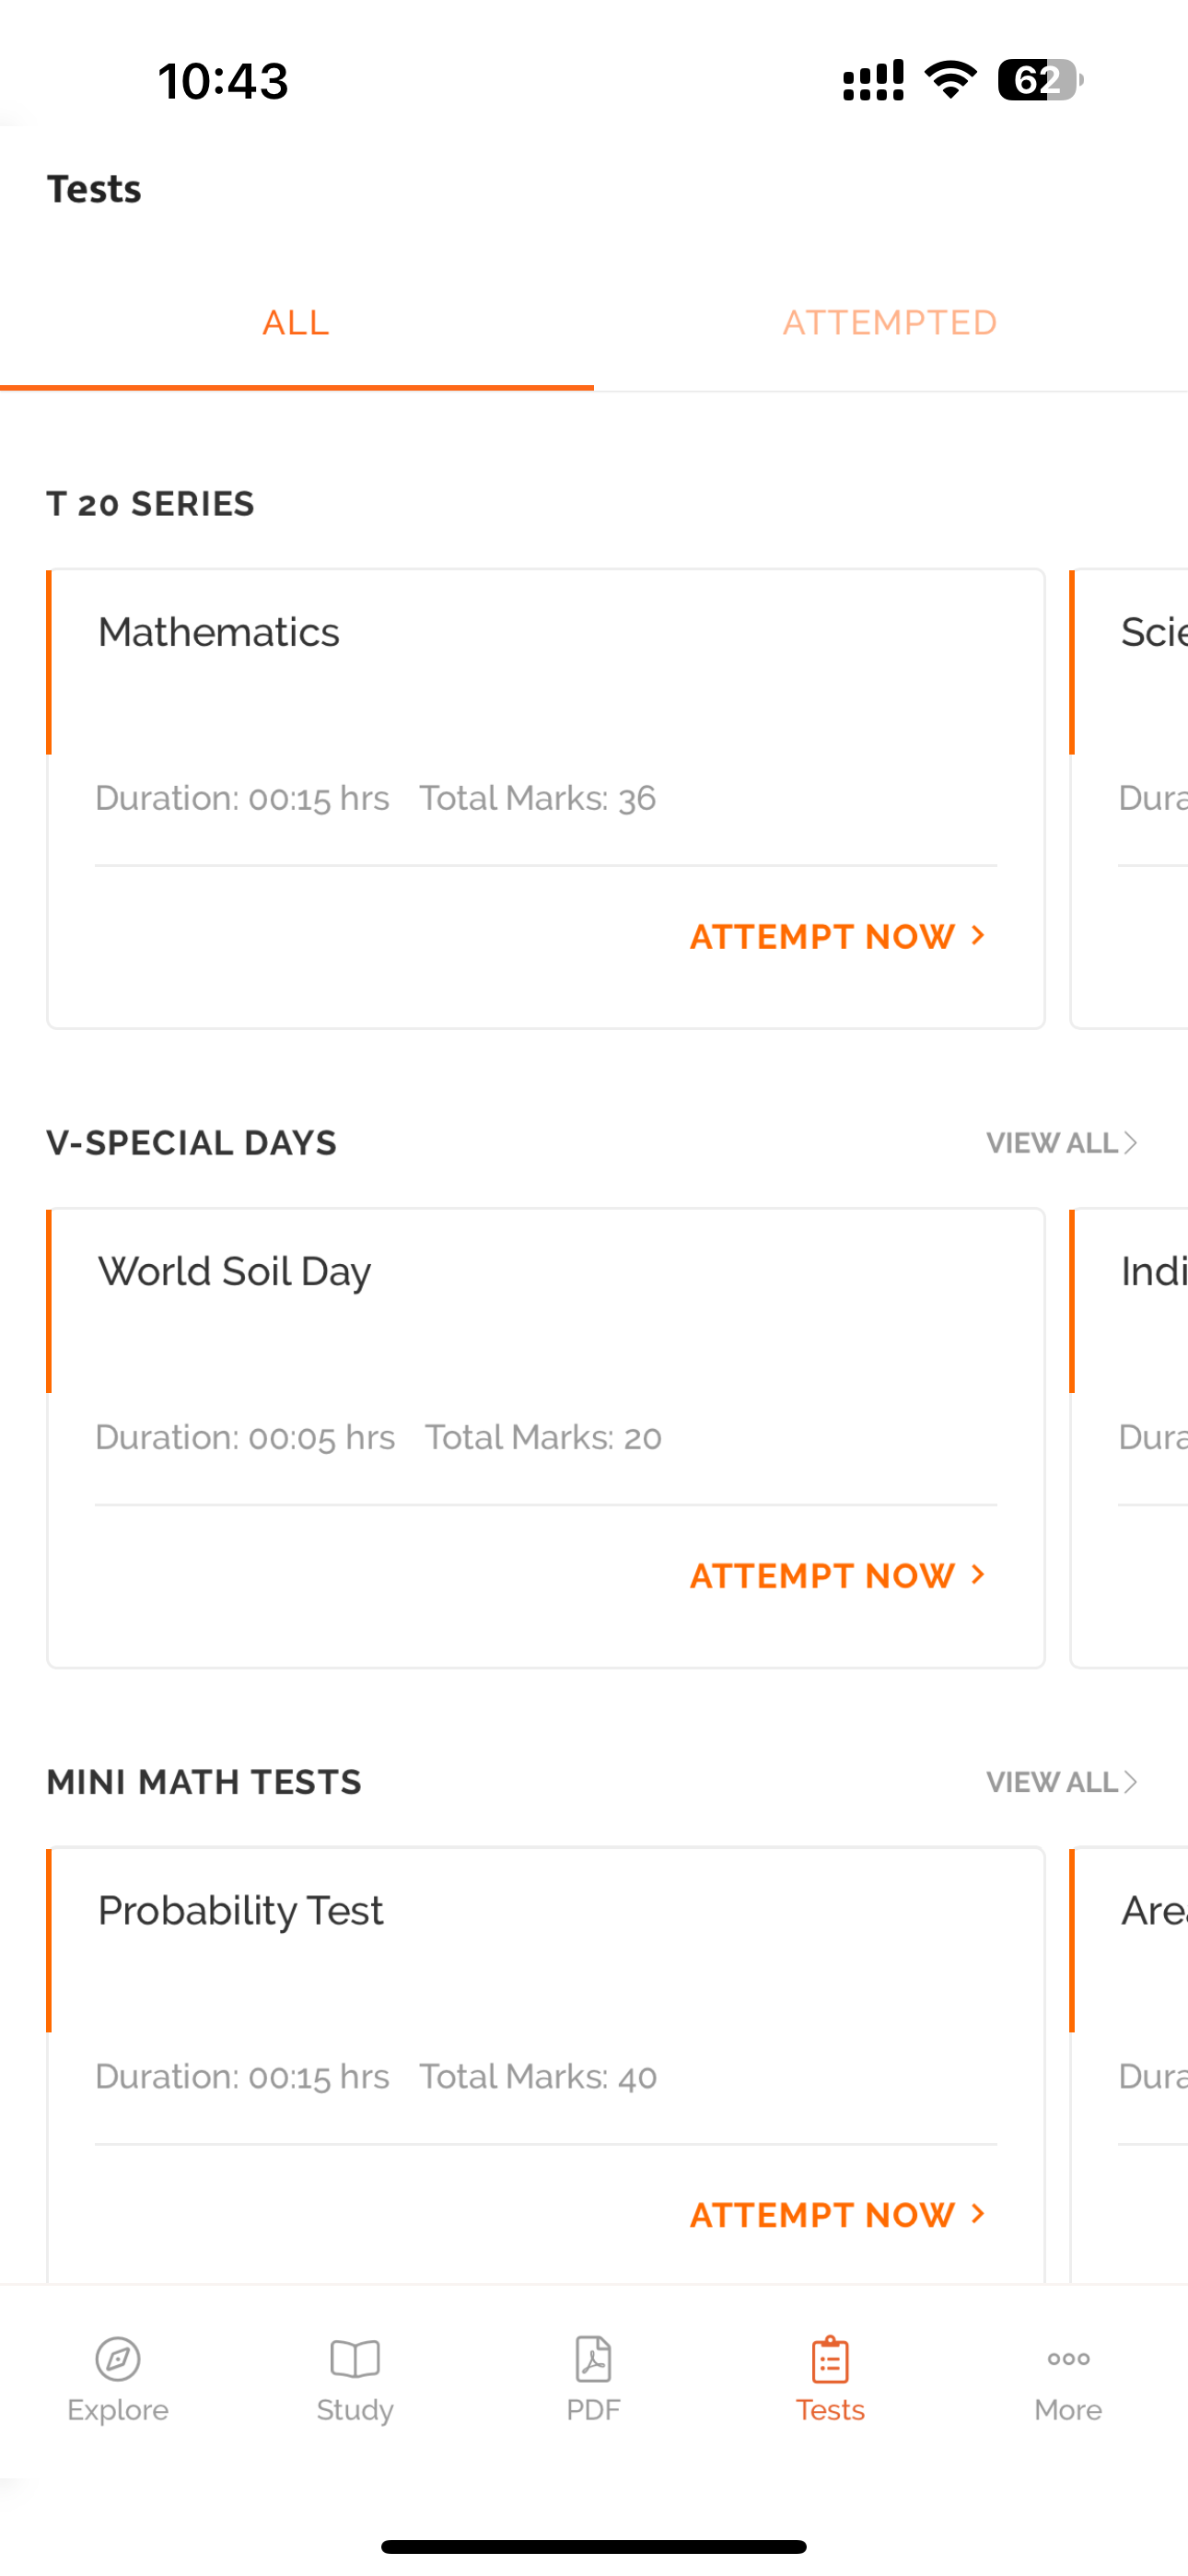Screen dimensions: 1188x2576
Task: Tap the battery level indicator
Action: pos(1040,80)
